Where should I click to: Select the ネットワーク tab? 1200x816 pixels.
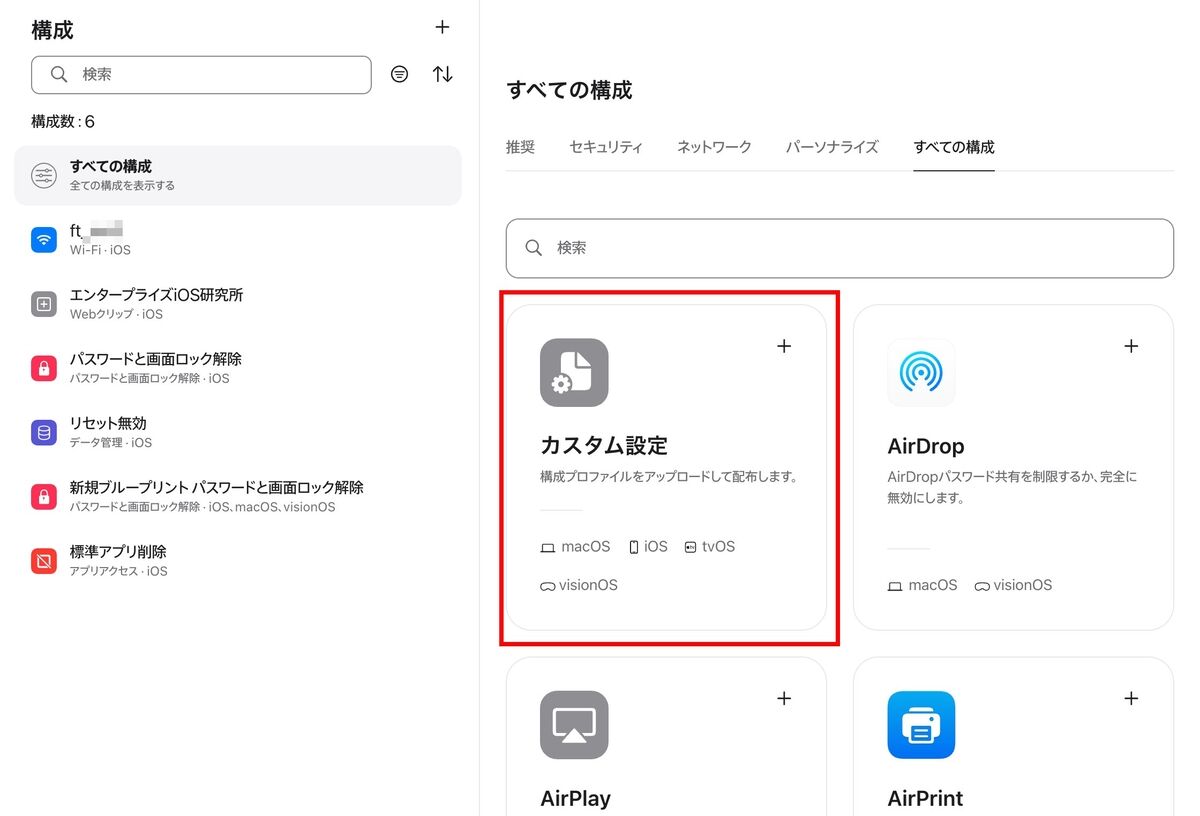coord(714,147)
